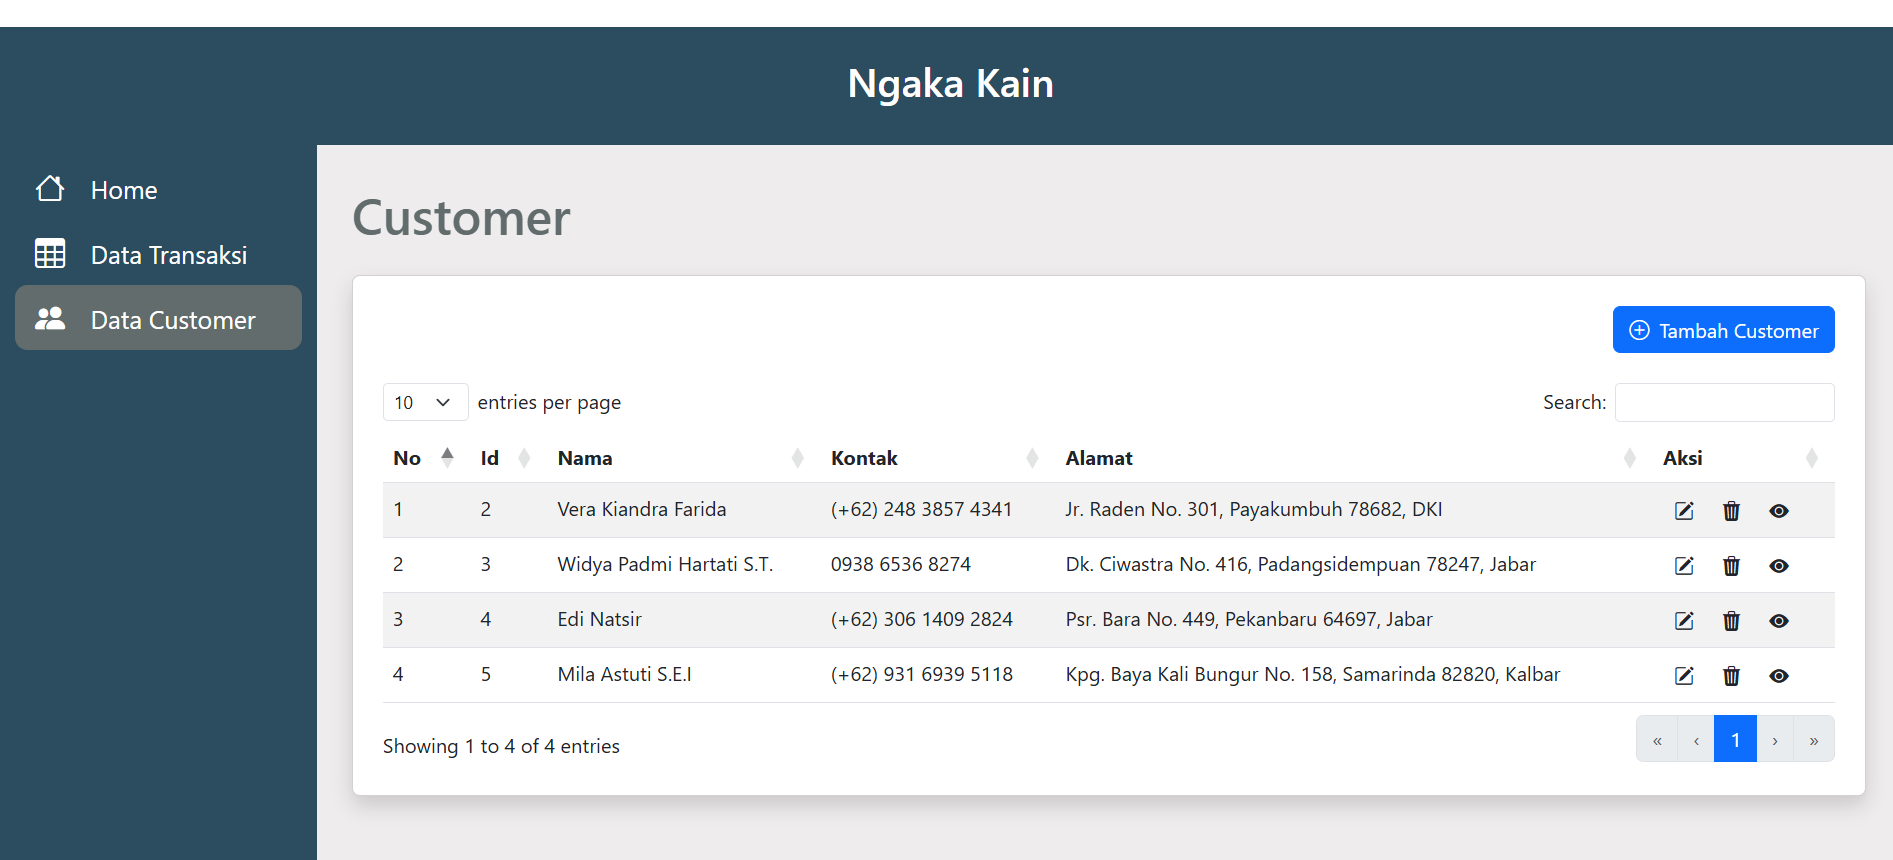Screen dimensions: 1893x860
Task: Edit Vera Kiandra Farida's record
Action: (1684, 511)
